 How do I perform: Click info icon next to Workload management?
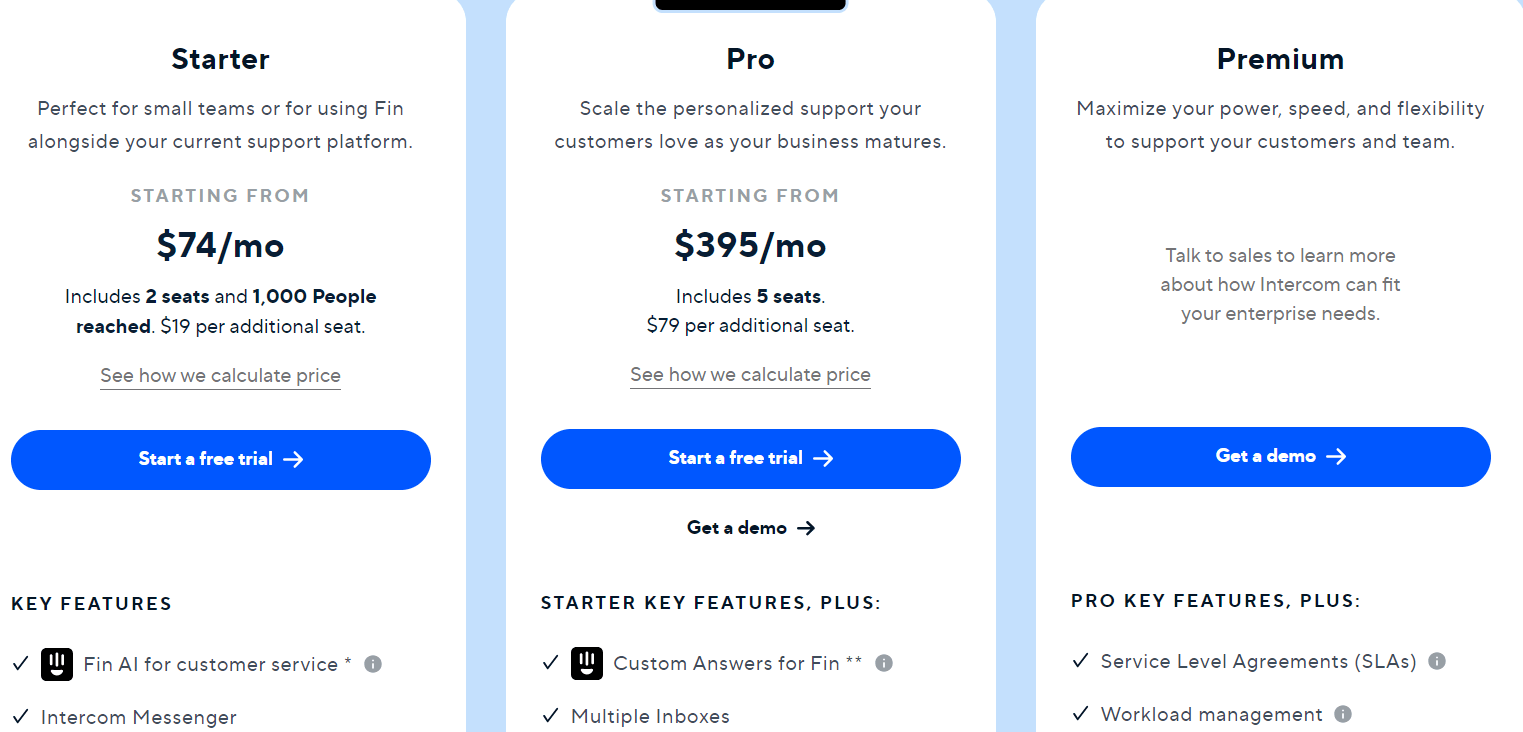(x=1343, y=714)
